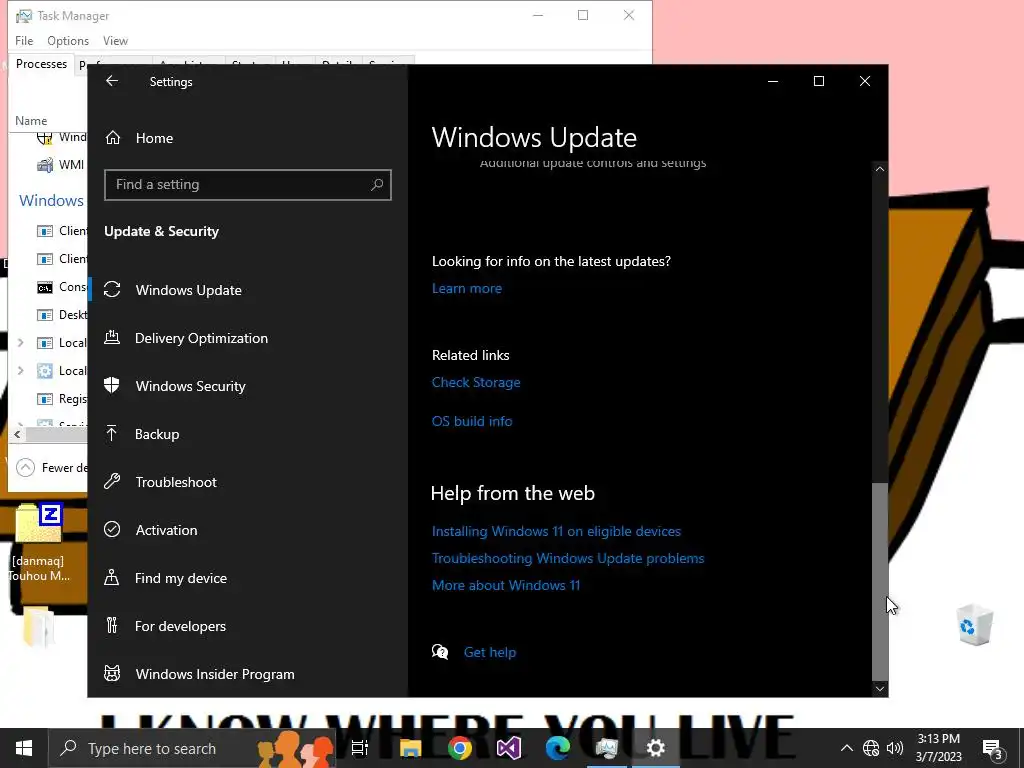Open Task Manager View menu
Image resolution: width=1024 pixels, height=768 pixels.
[x=116, y=40]
